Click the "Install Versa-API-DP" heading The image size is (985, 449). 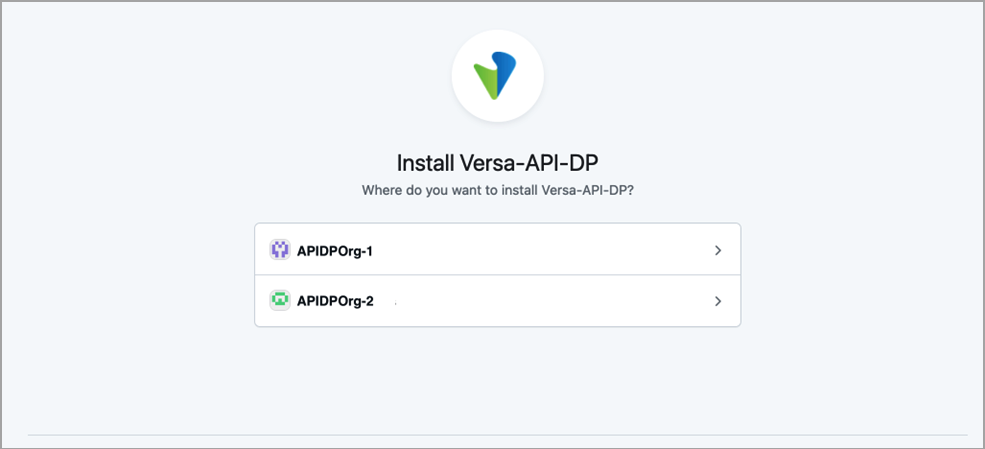click(497, 163)
